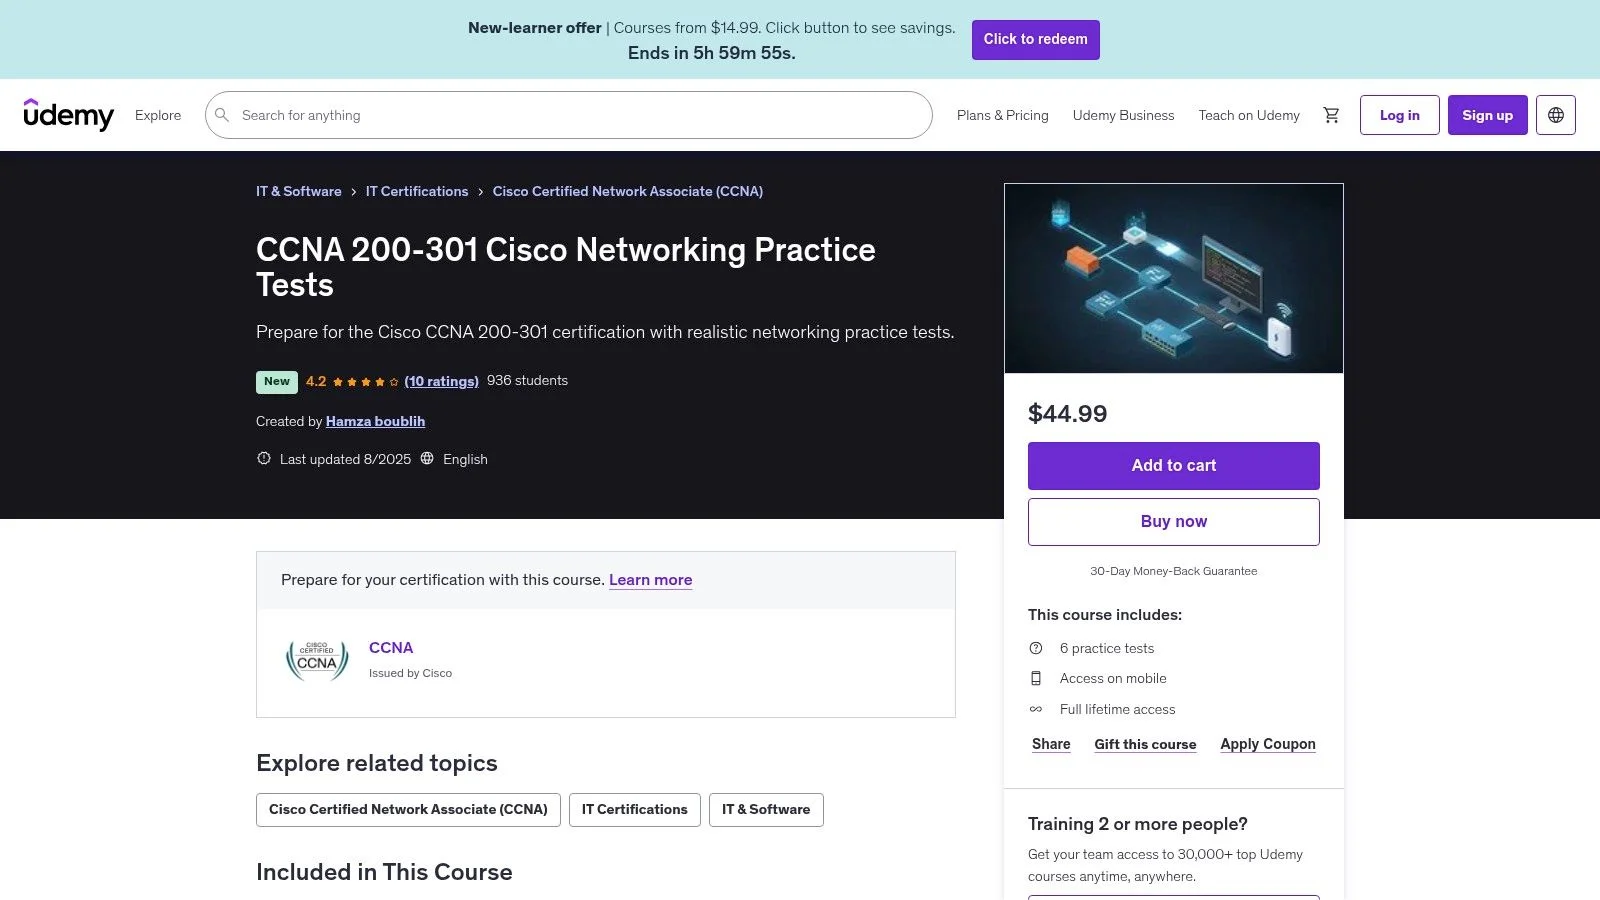
Task: Redeem the new-learner offer
Action: (x=1035, y=40)
